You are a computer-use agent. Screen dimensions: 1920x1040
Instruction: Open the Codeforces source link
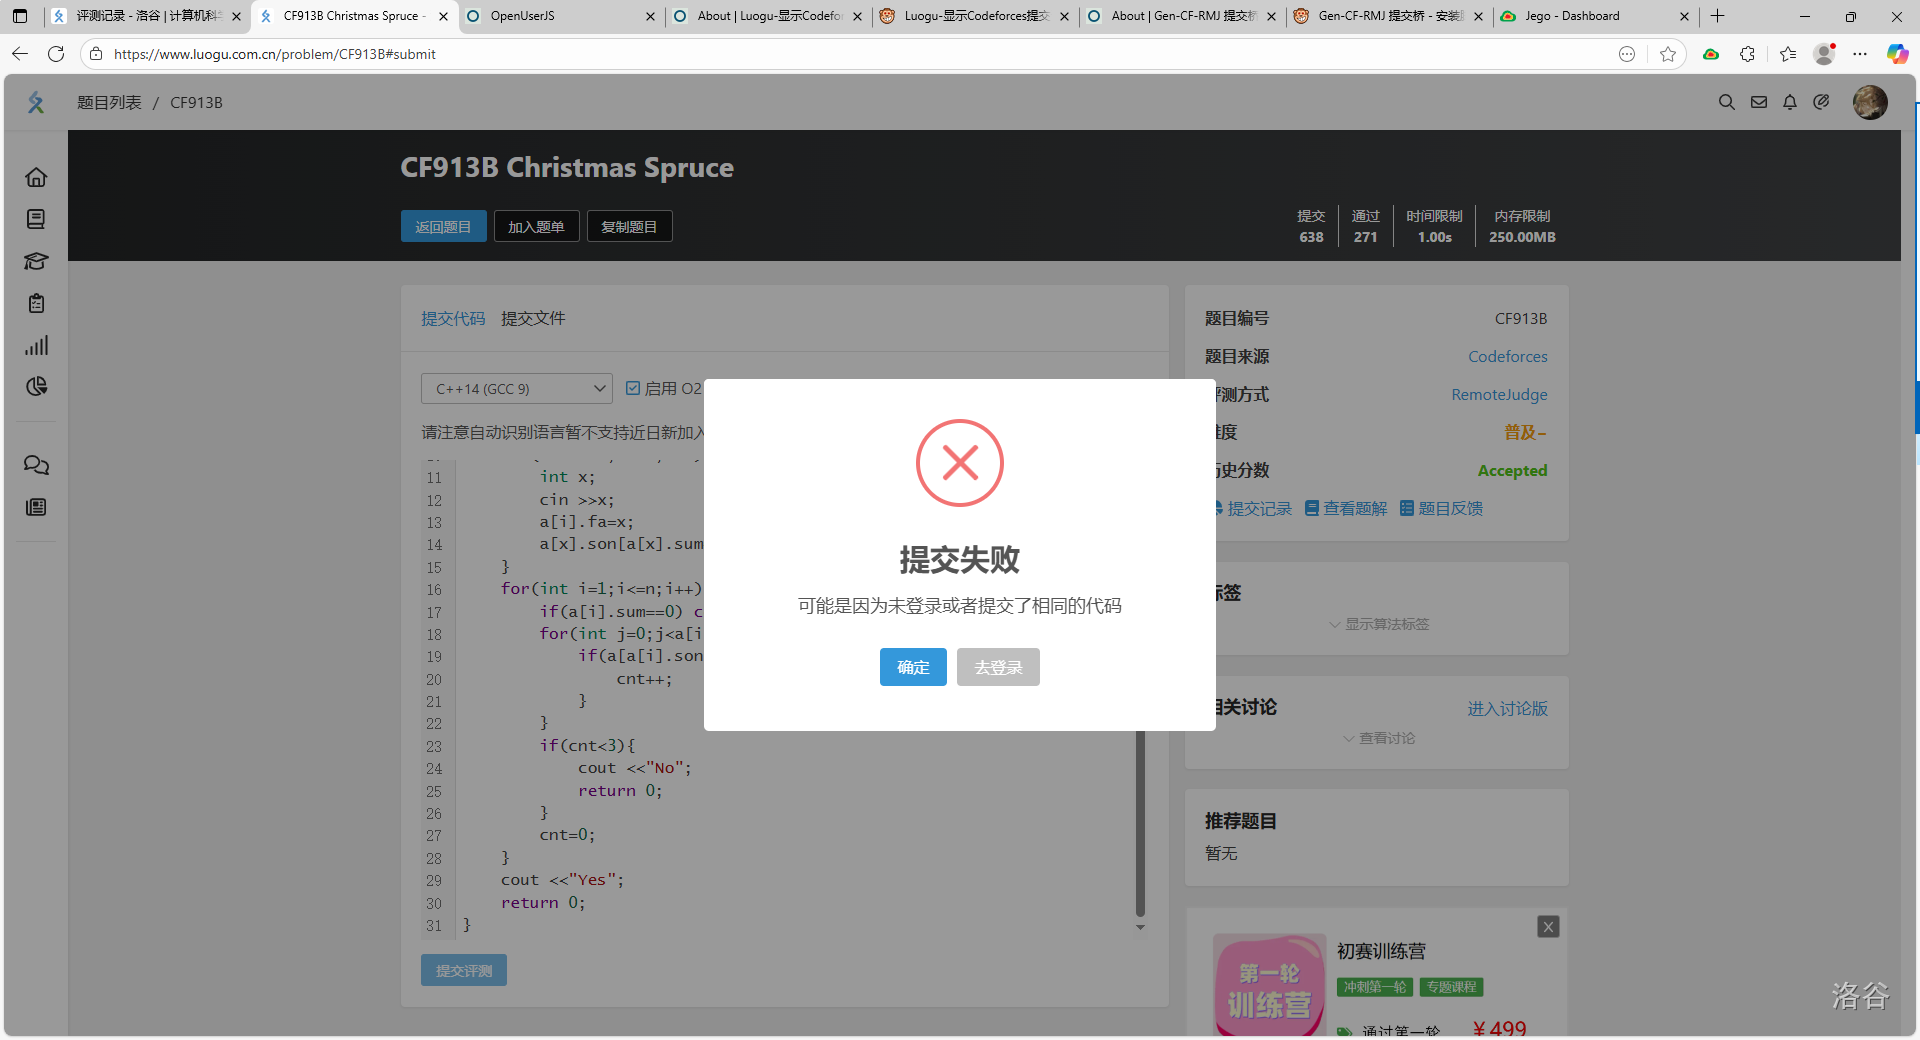pyautogui.click(x=1507, y=356)
